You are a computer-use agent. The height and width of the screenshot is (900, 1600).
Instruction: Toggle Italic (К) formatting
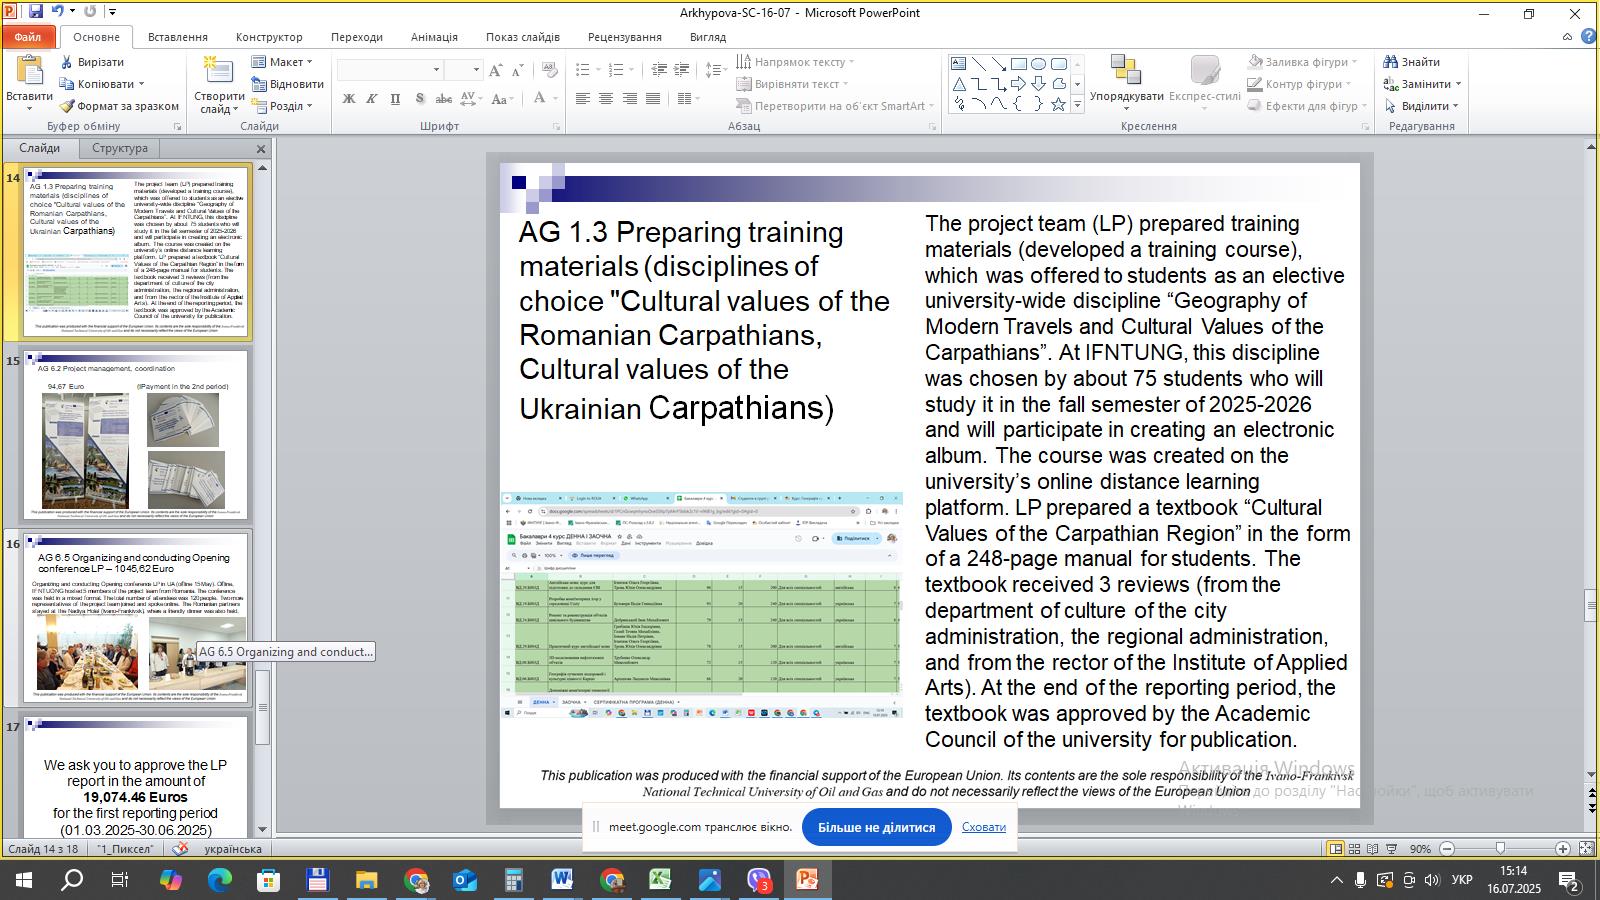click(371, 99)
